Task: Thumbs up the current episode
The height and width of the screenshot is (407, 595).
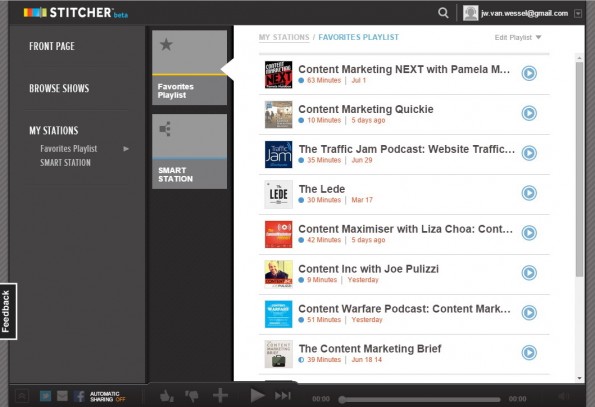Action: click(x=167, y=396)
